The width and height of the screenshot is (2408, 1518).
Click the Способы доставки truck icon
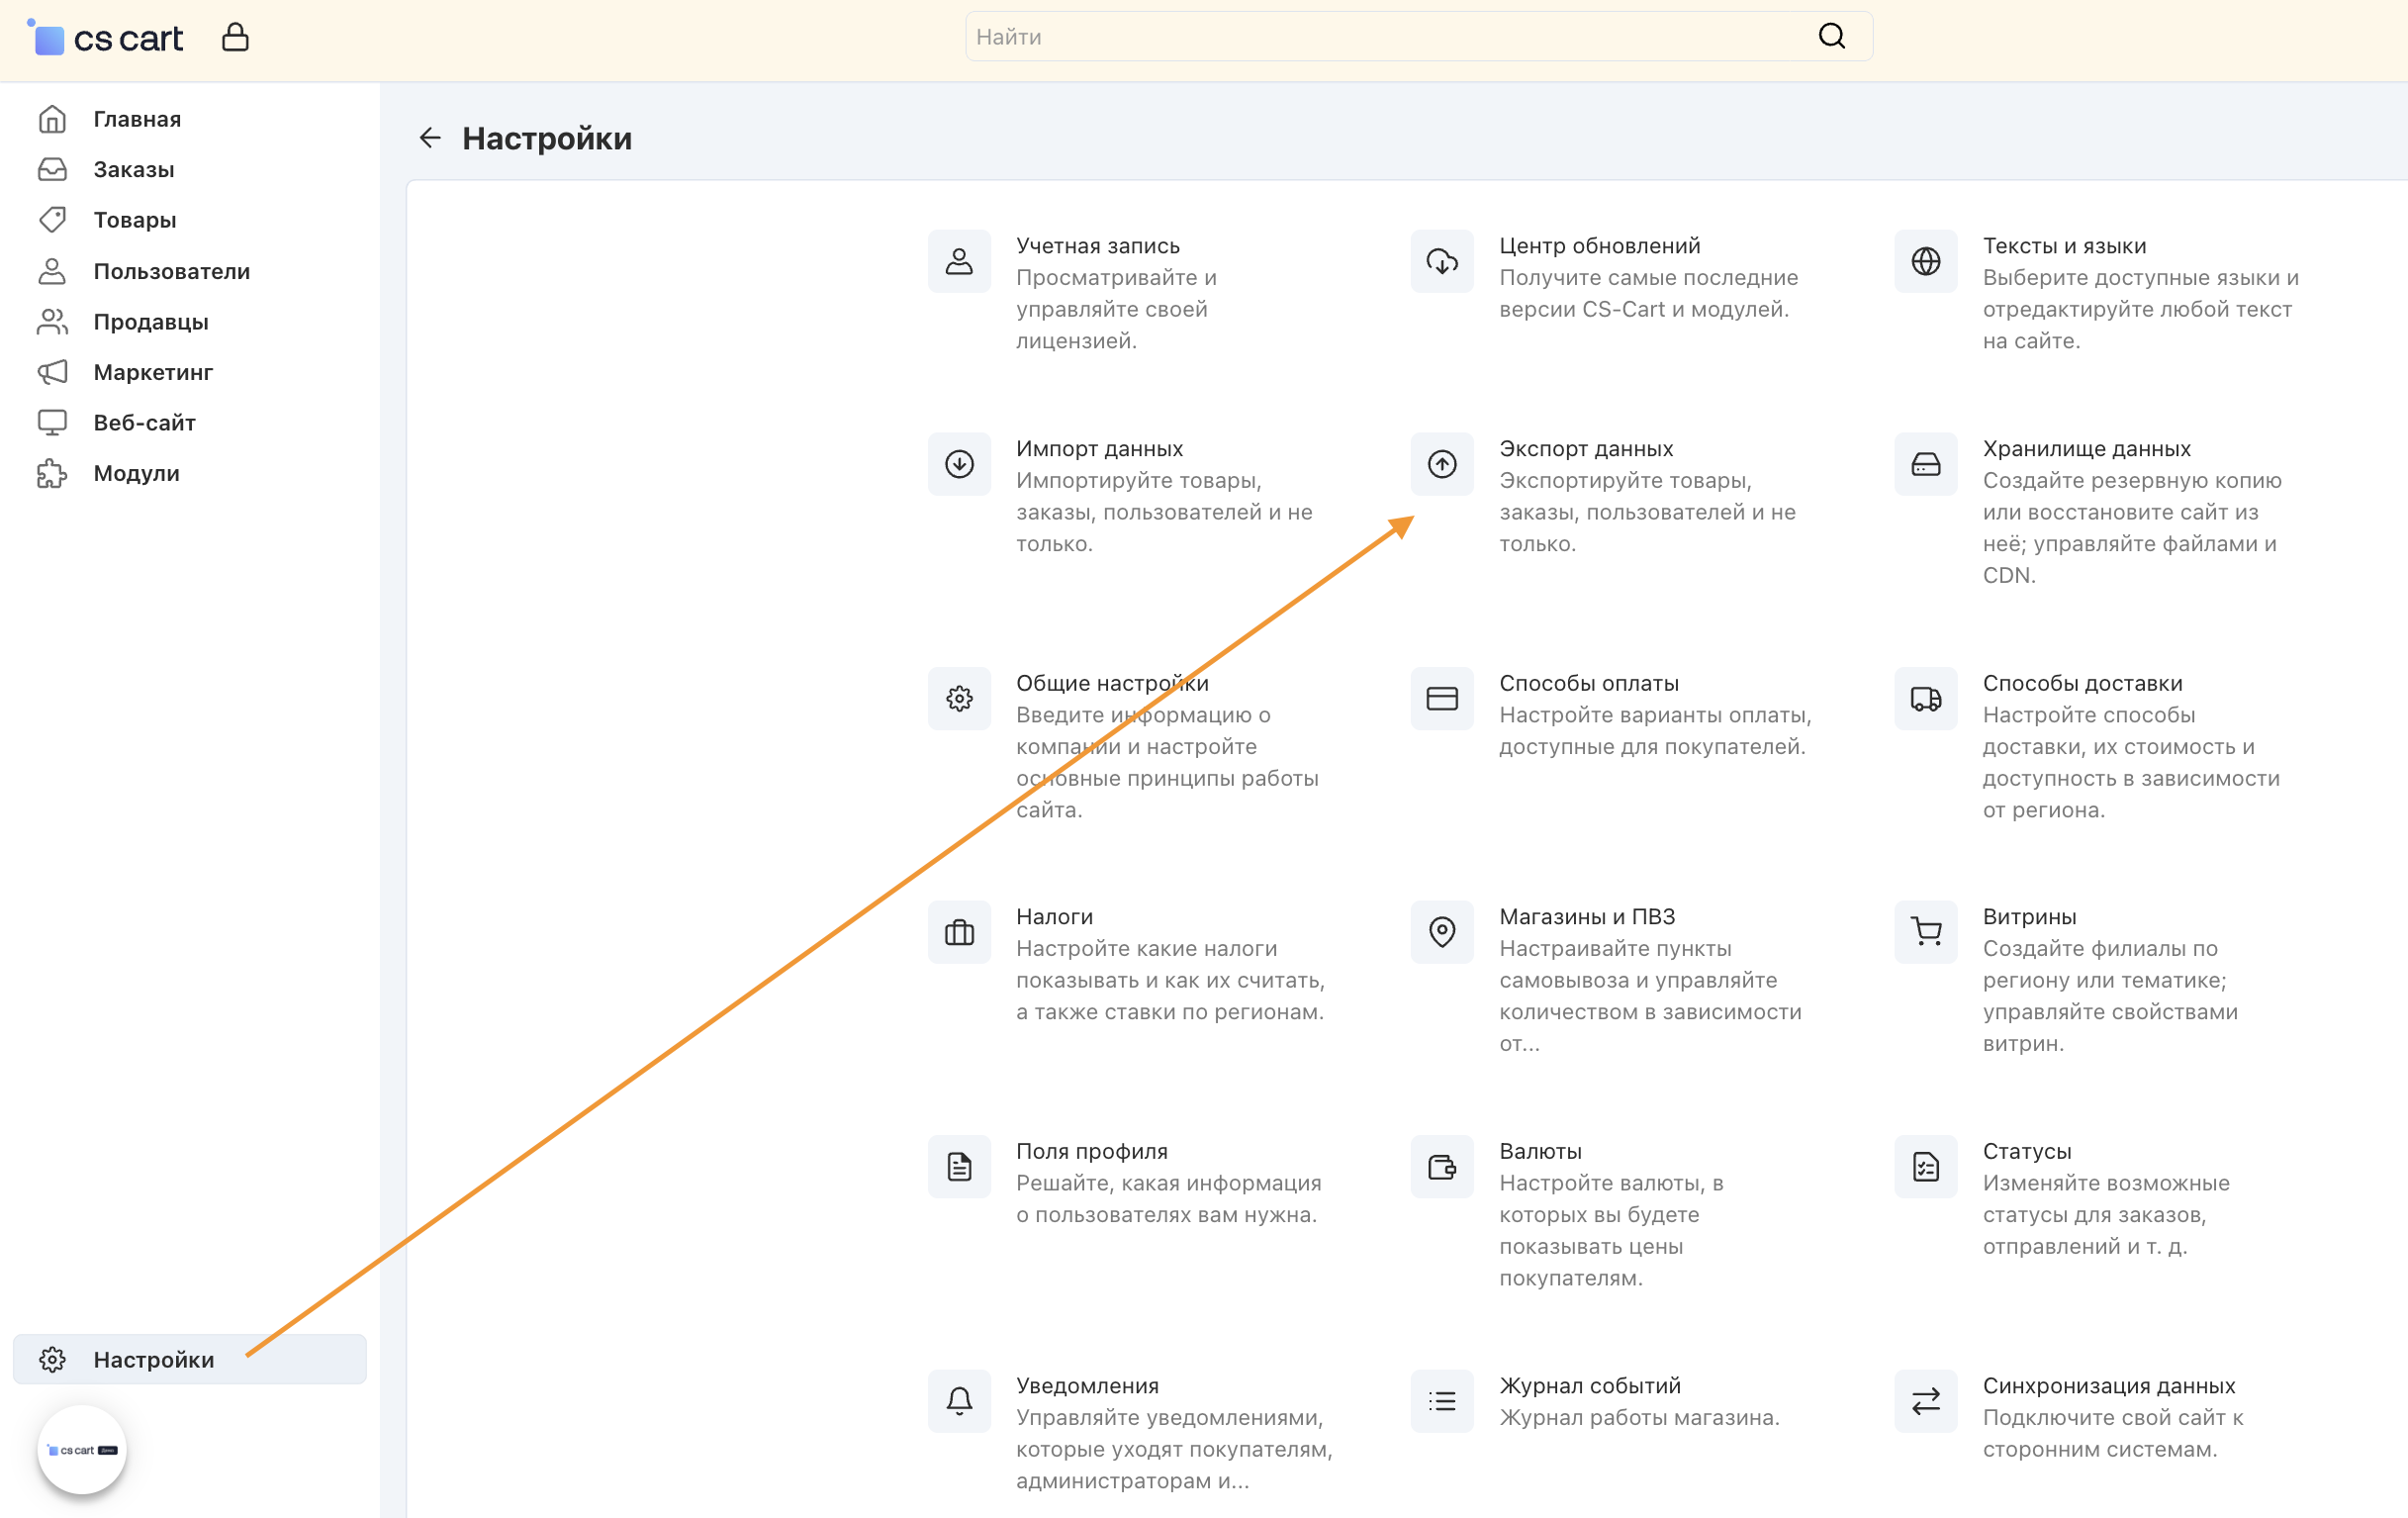(1925, 698)
